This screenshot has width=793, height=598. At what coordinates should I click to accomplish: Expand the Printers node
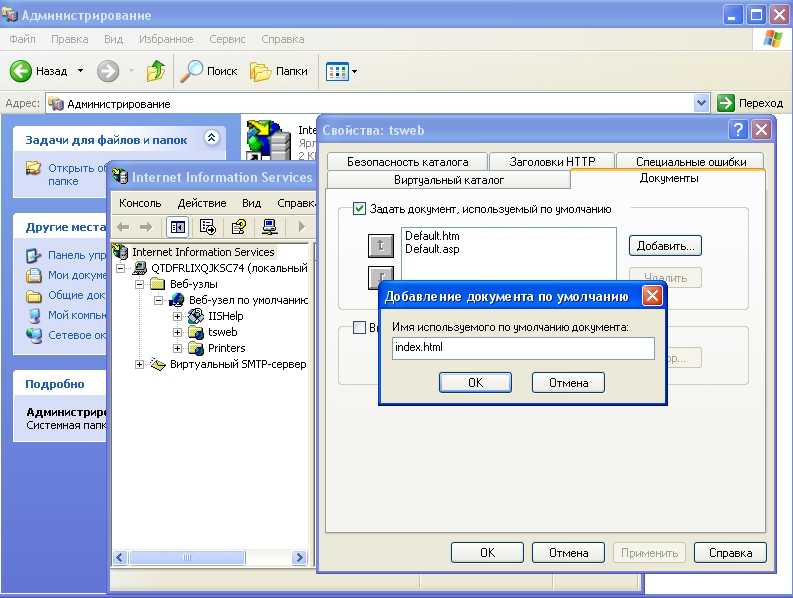(x=177, y=348)
